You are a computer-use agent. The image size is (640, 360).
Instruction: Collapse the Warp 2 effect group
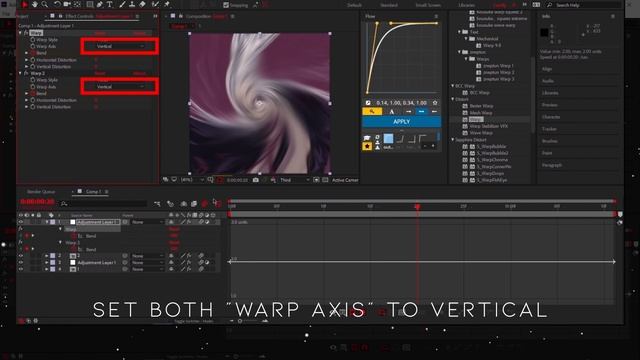[20, 73]
